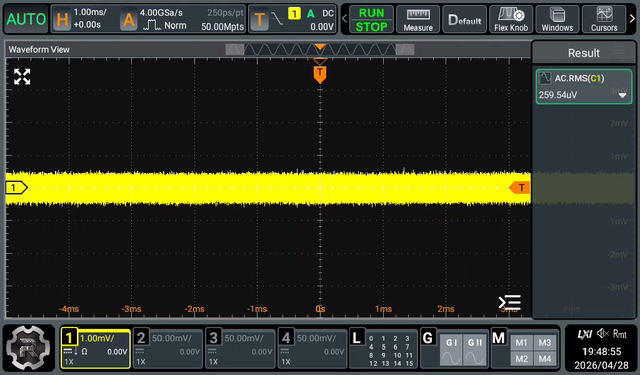Select channel 1 ground level marker
The image size is (640, 375).
(16, 188)
